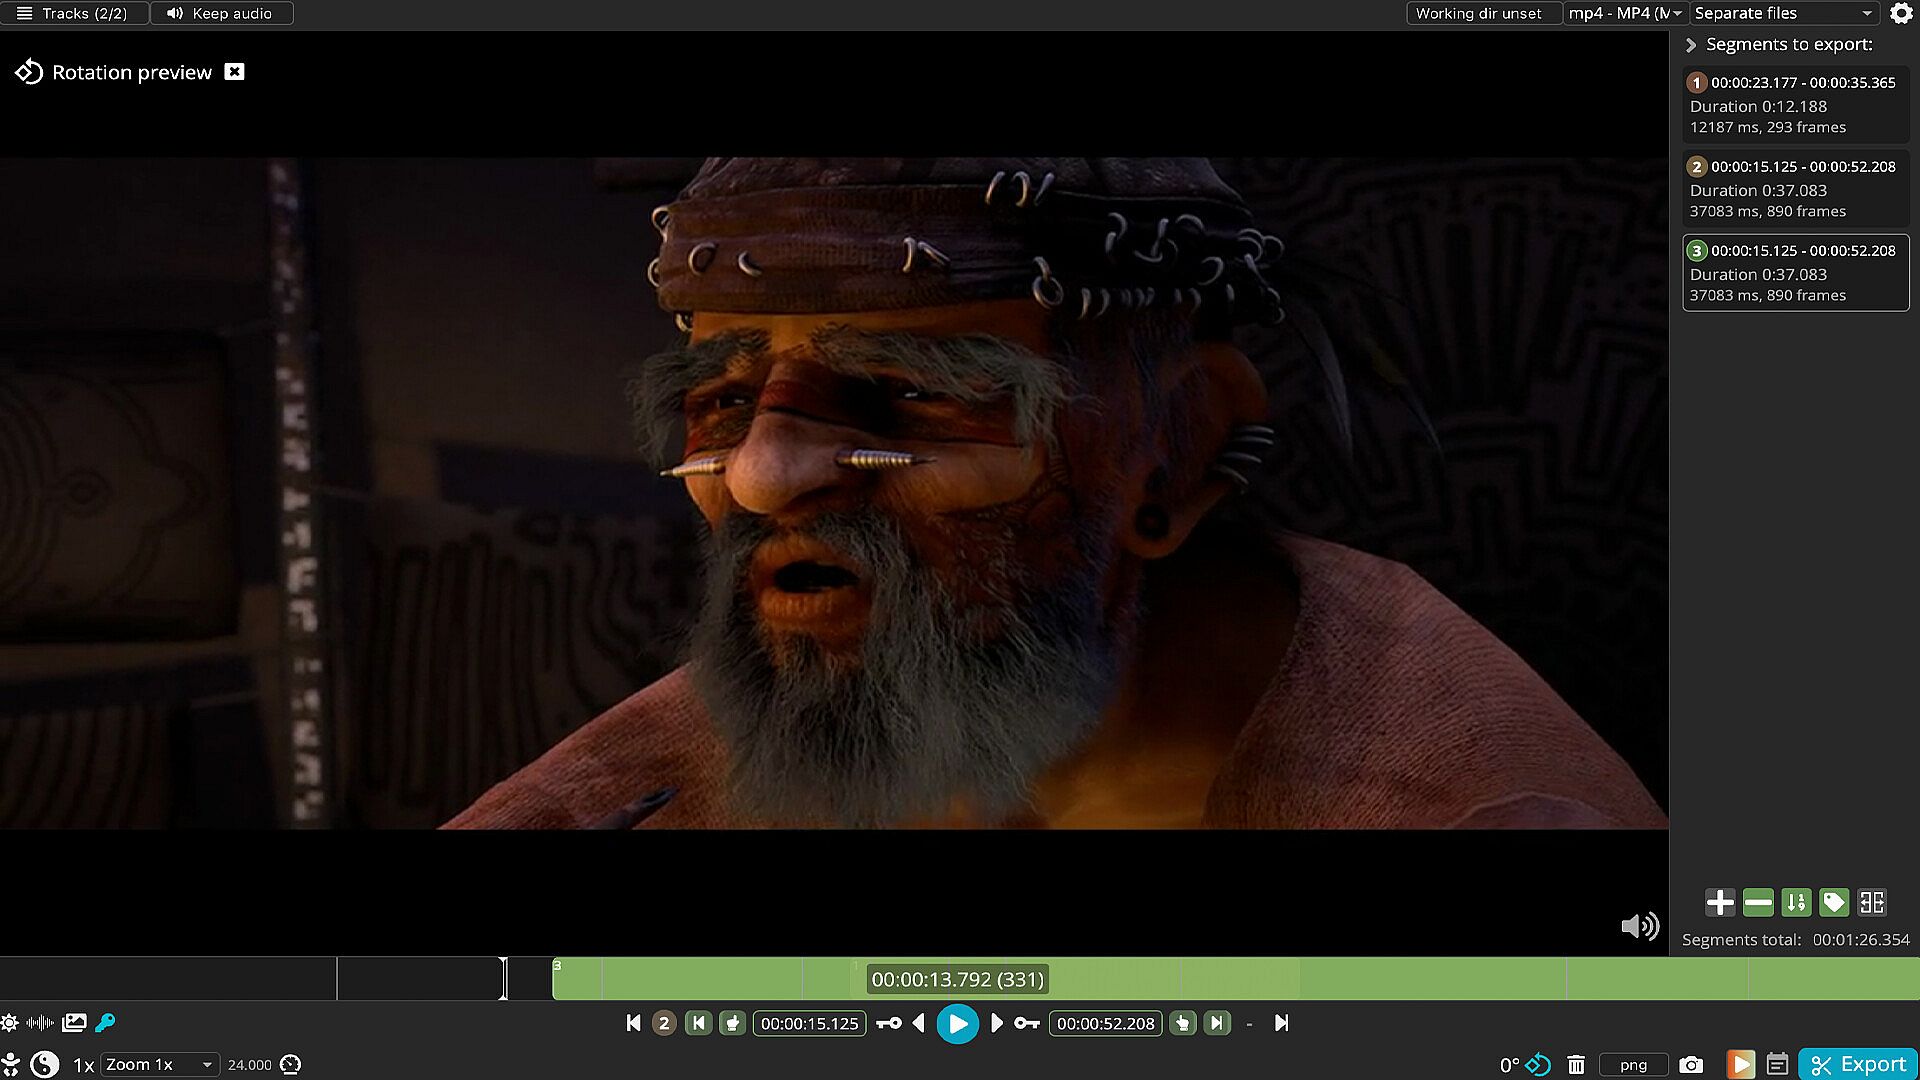Toggle keyframe display key icon
This screenshot has height=1080, width=1920.
[x=105, y=1022]
